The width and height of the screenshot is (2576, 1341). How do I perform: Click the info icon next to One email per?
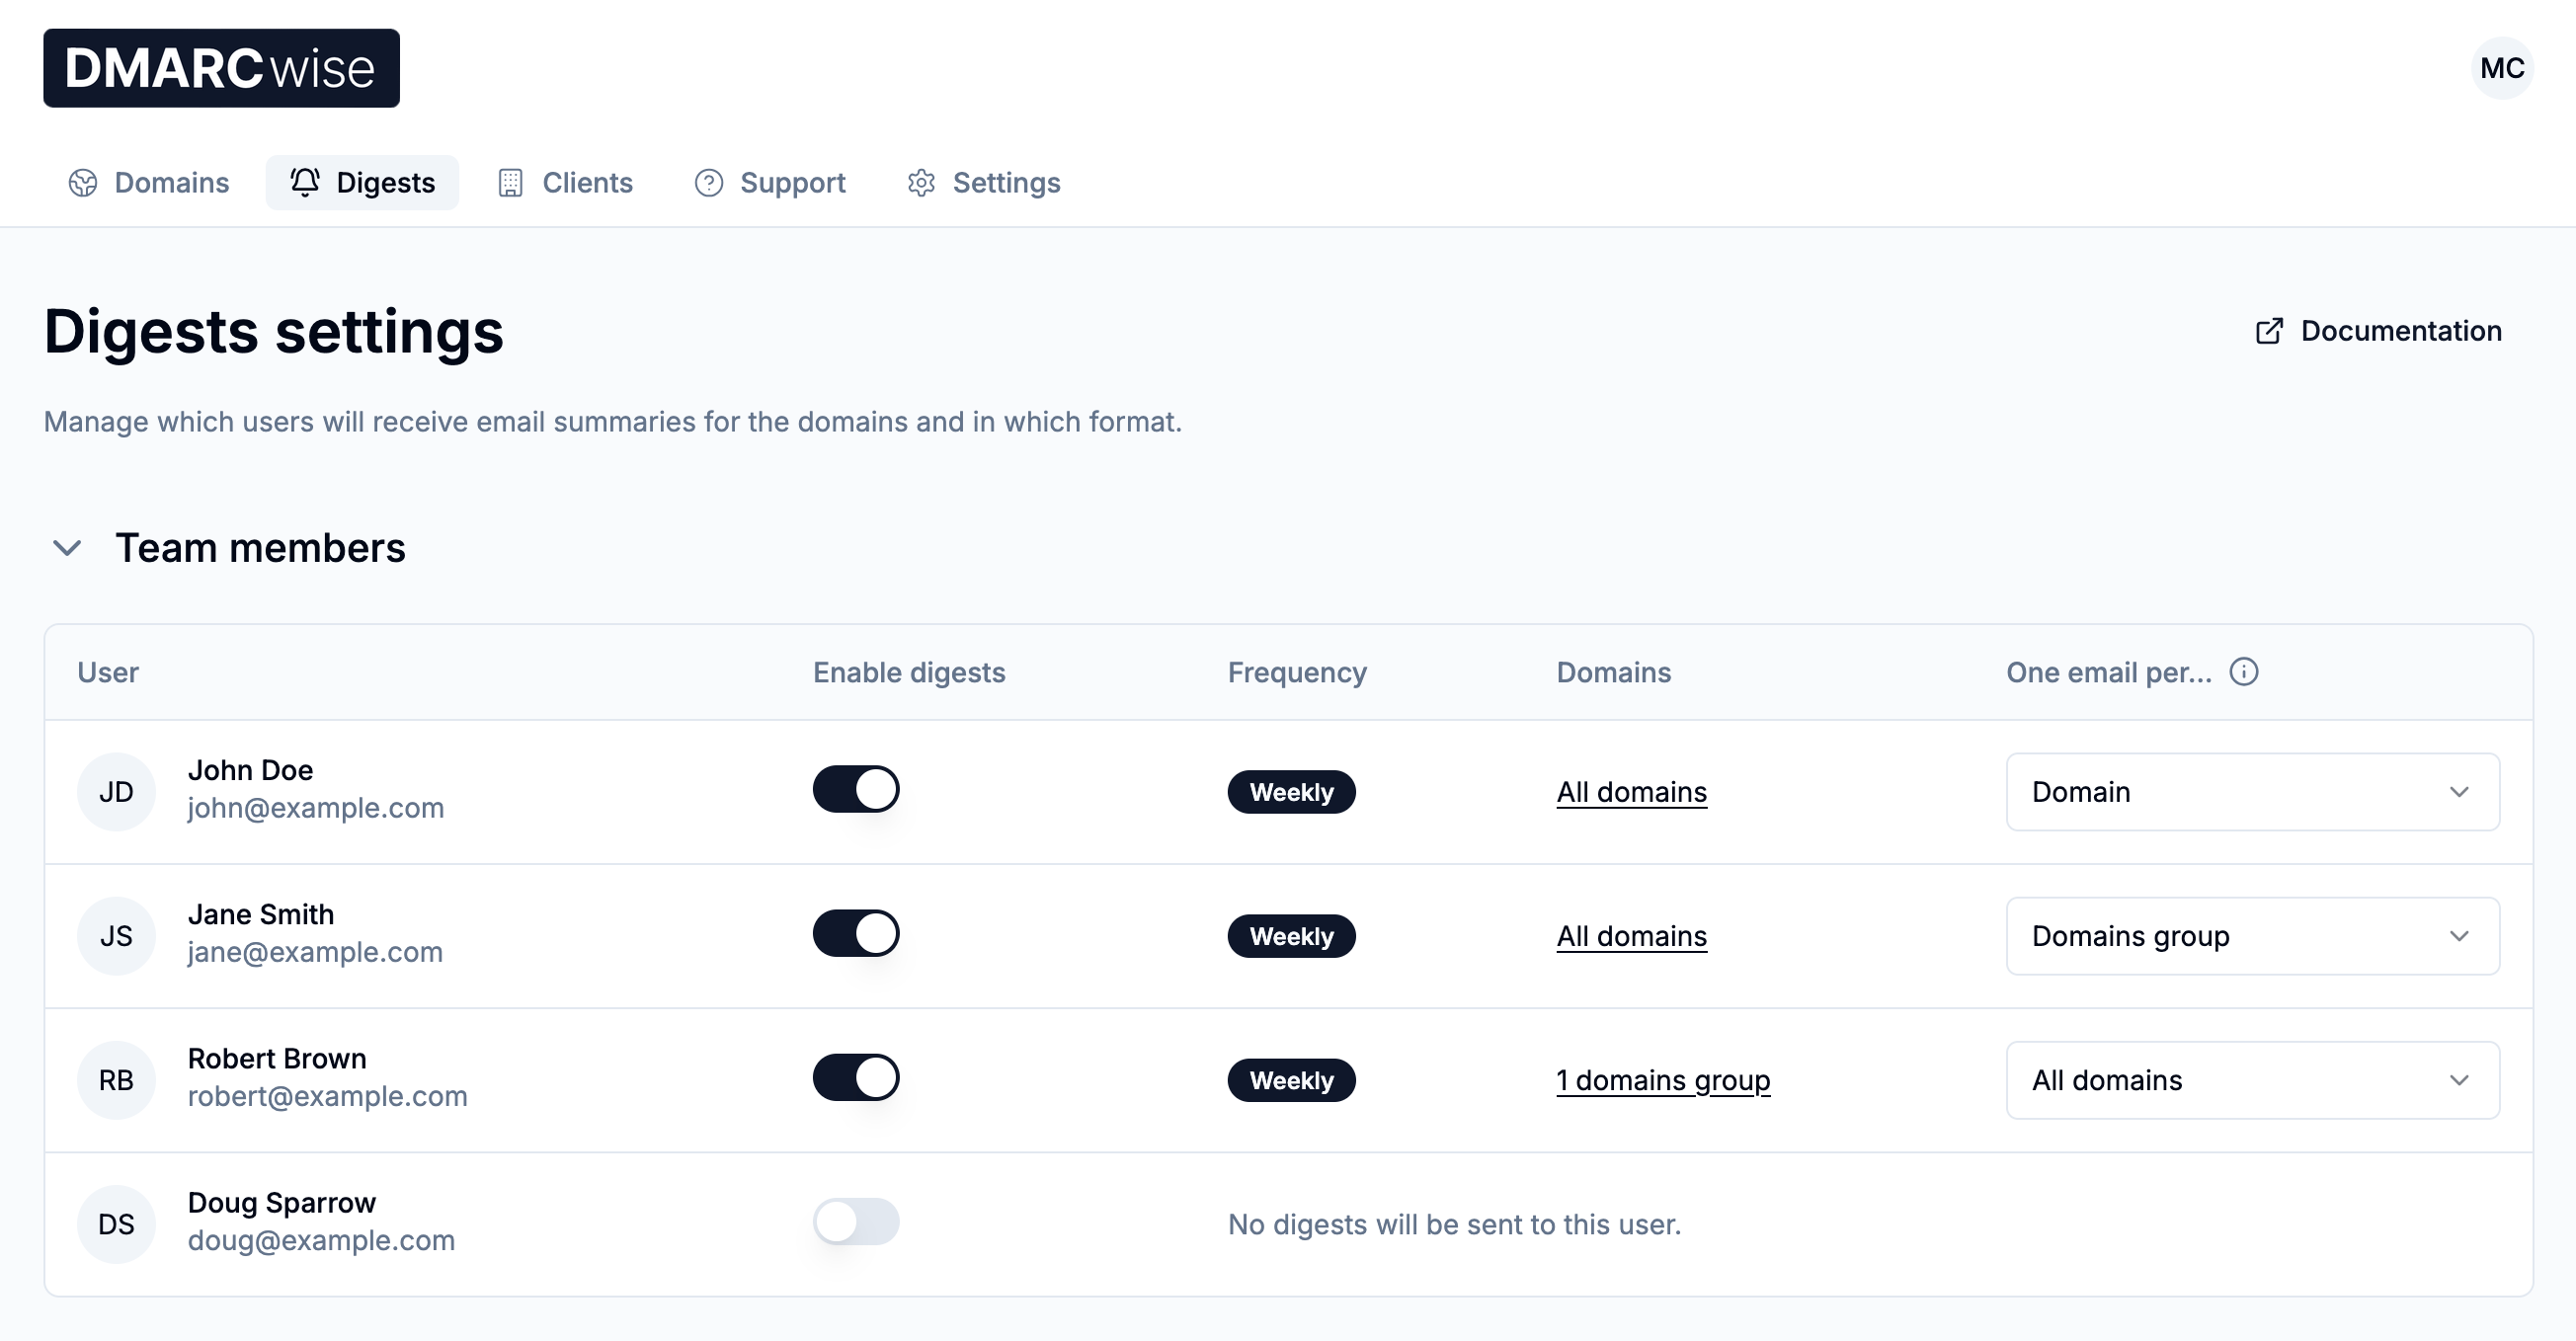(2244, 672)
